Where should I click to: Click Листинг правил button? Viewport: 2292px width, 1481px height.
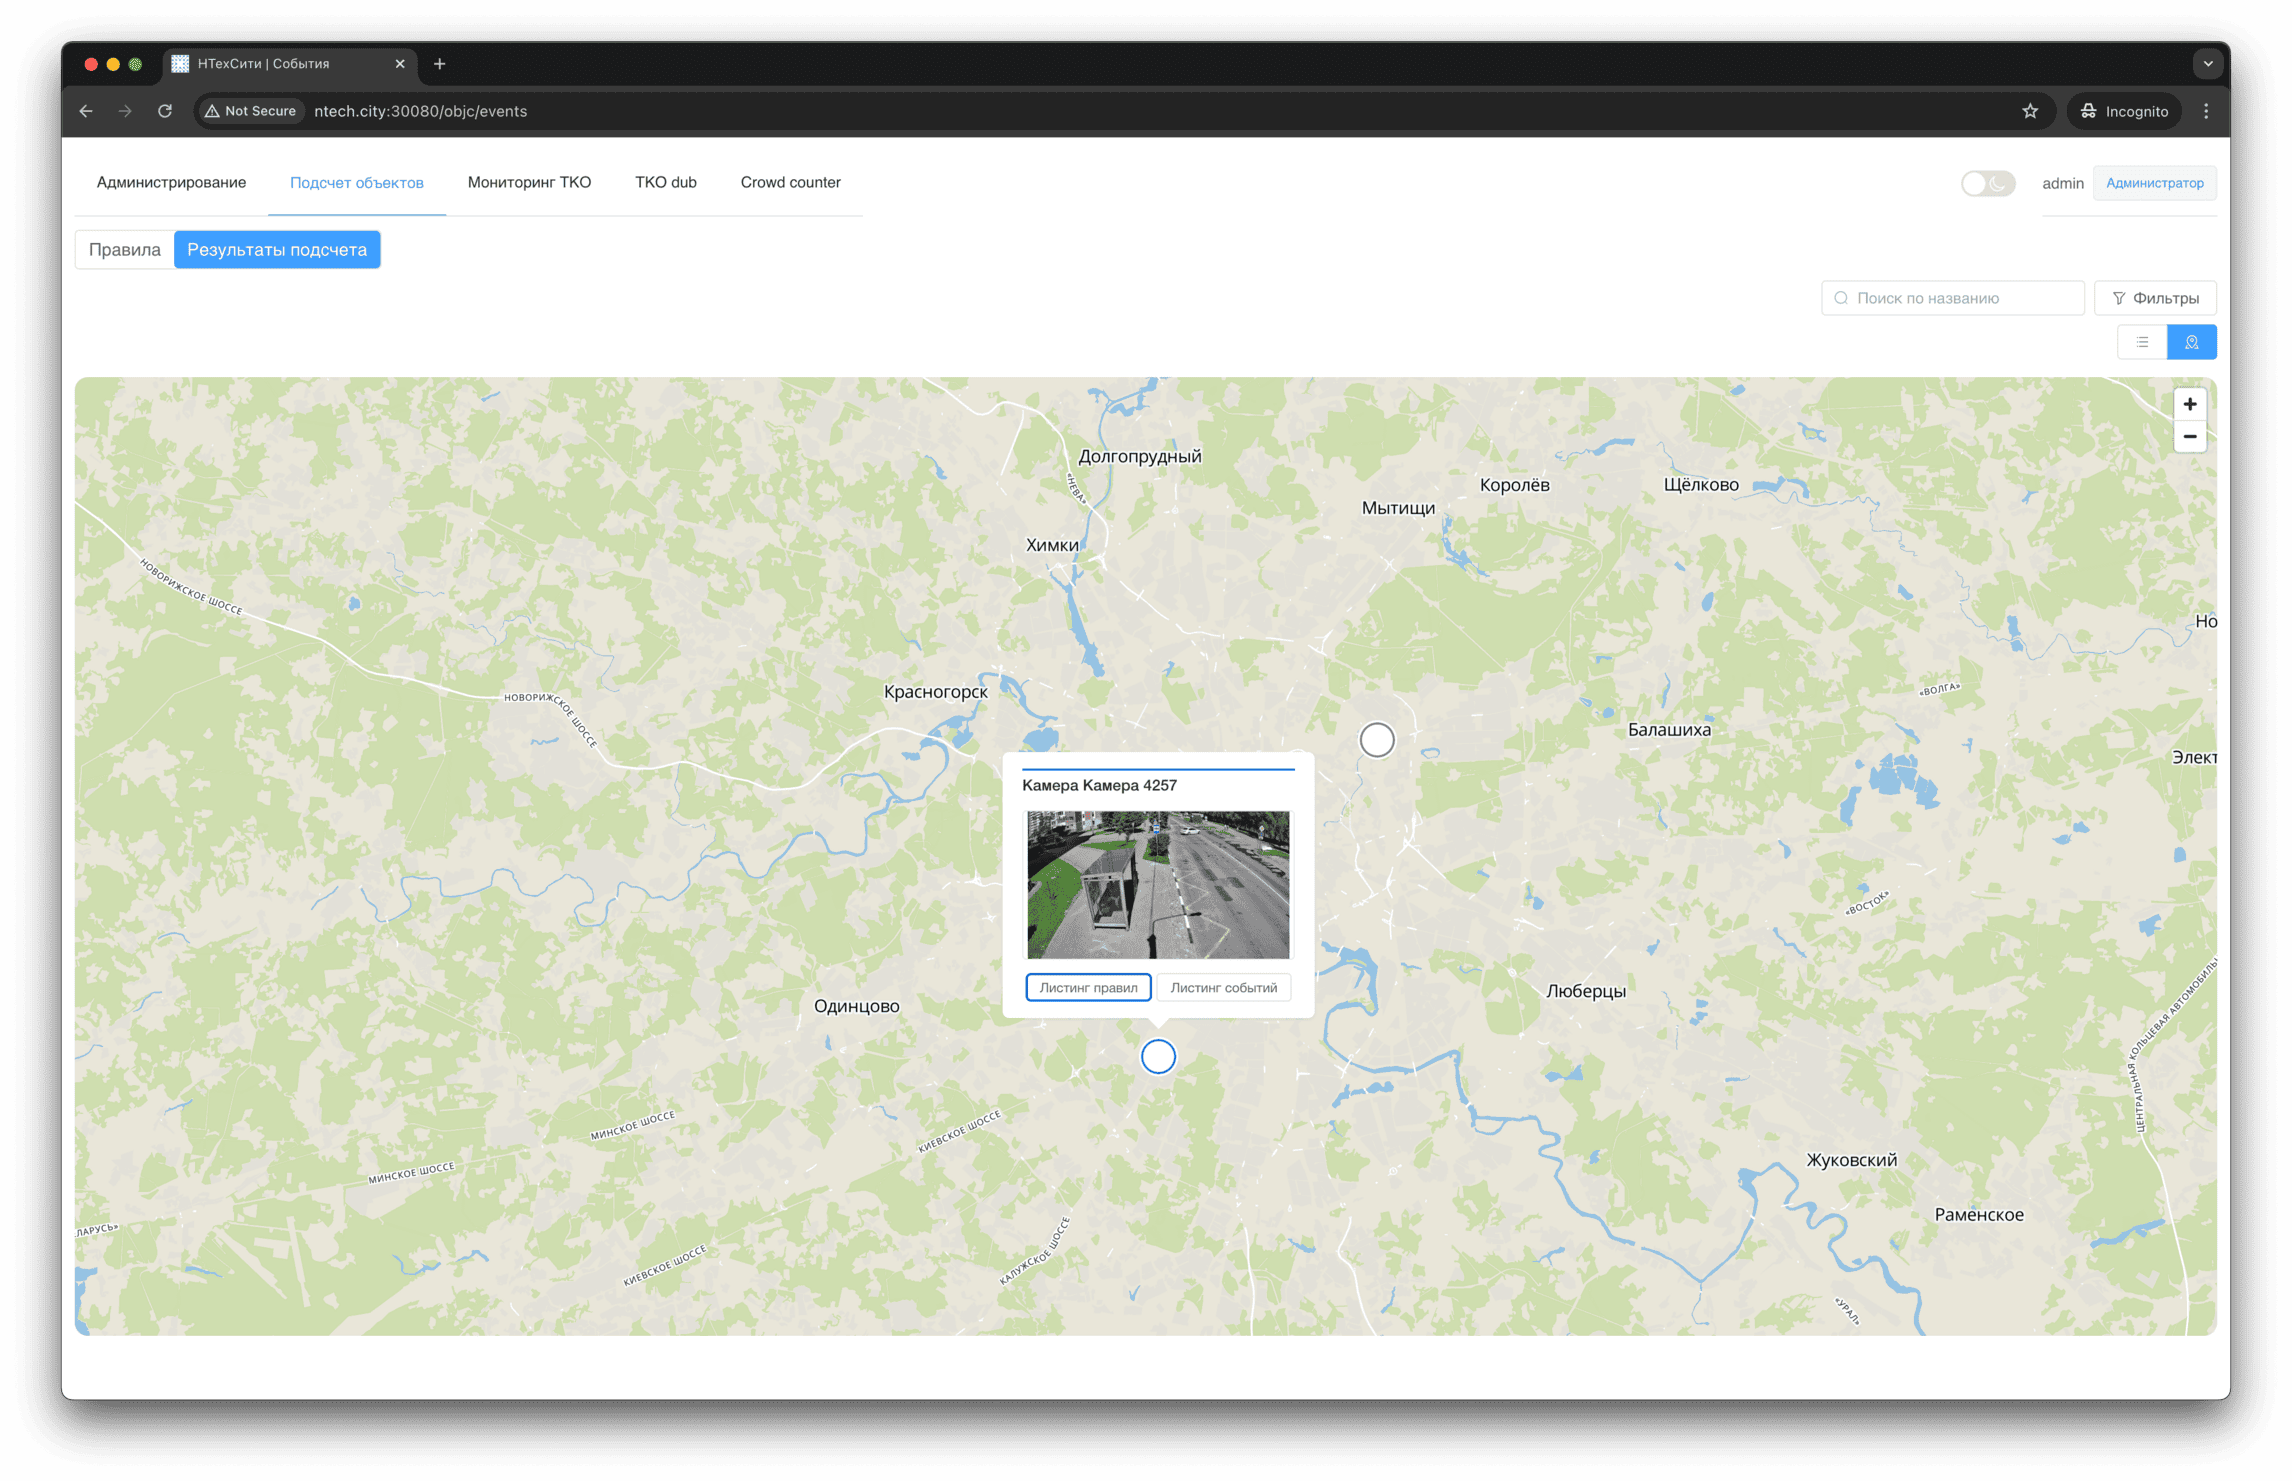[x=1088, y=987]
